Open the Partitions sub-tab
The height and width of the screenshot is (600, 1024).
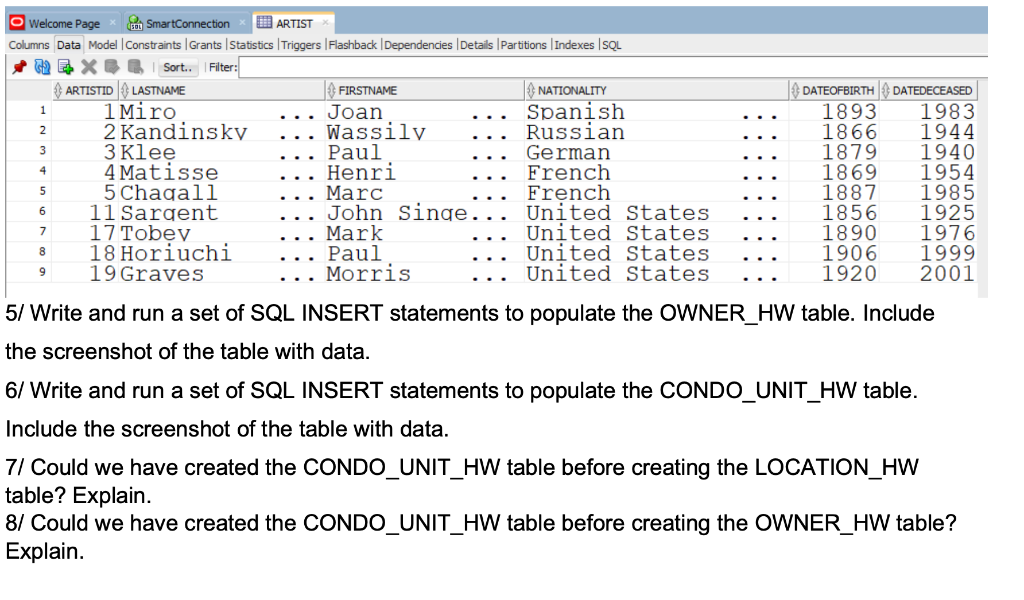(x=523, y=44)
